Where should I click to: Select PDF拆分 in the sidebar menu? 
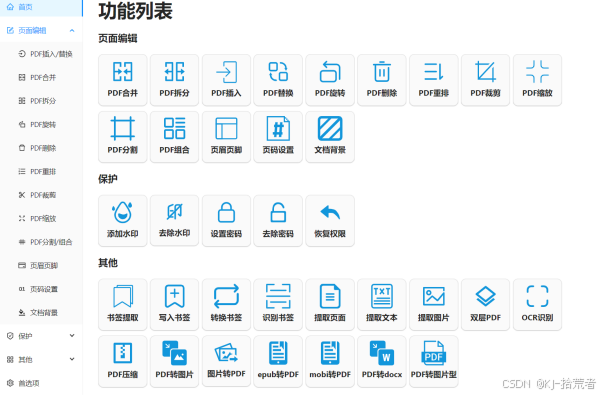pyautogui.click(x=41, y=101)
